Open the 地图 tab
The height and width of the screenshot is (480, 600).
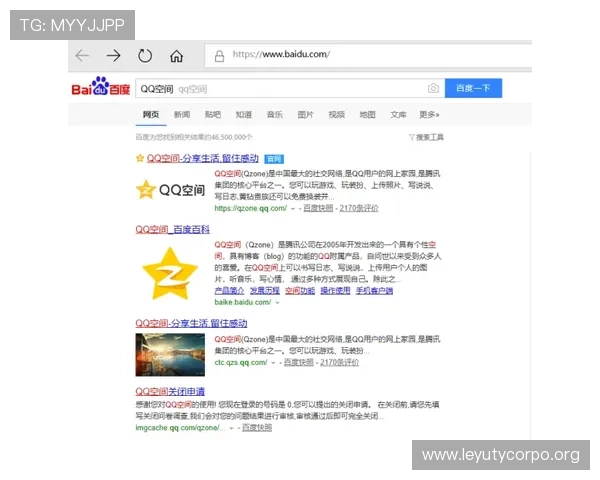[367, 114]
